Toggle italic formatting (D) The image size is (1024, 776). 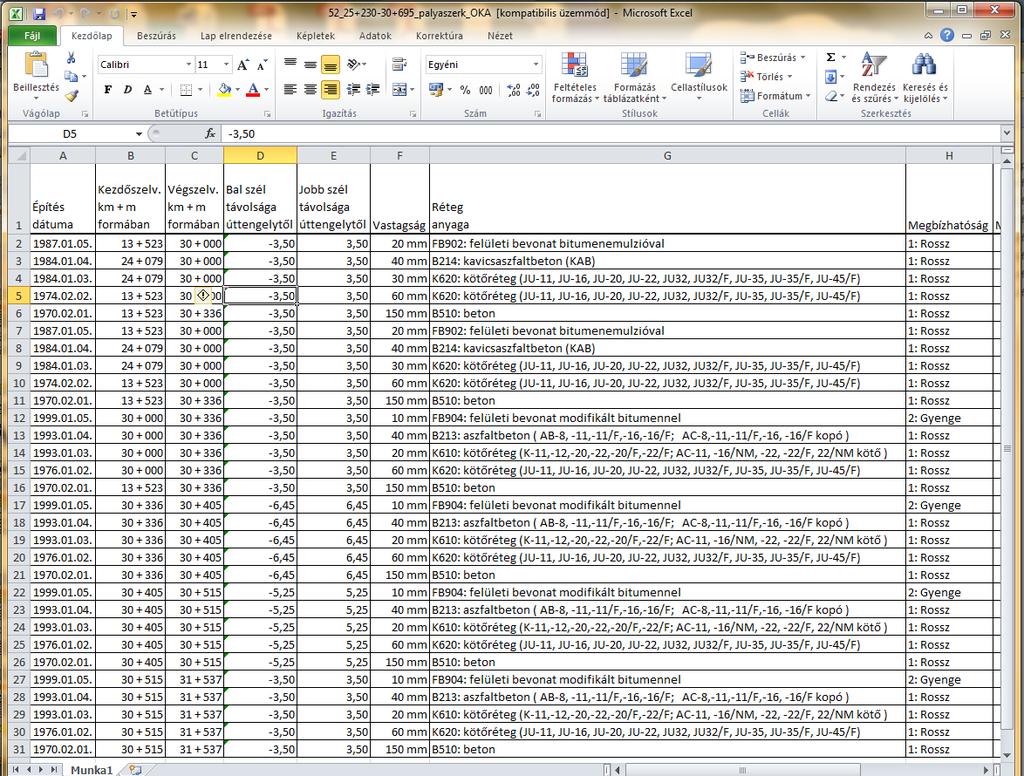(127, 89)
